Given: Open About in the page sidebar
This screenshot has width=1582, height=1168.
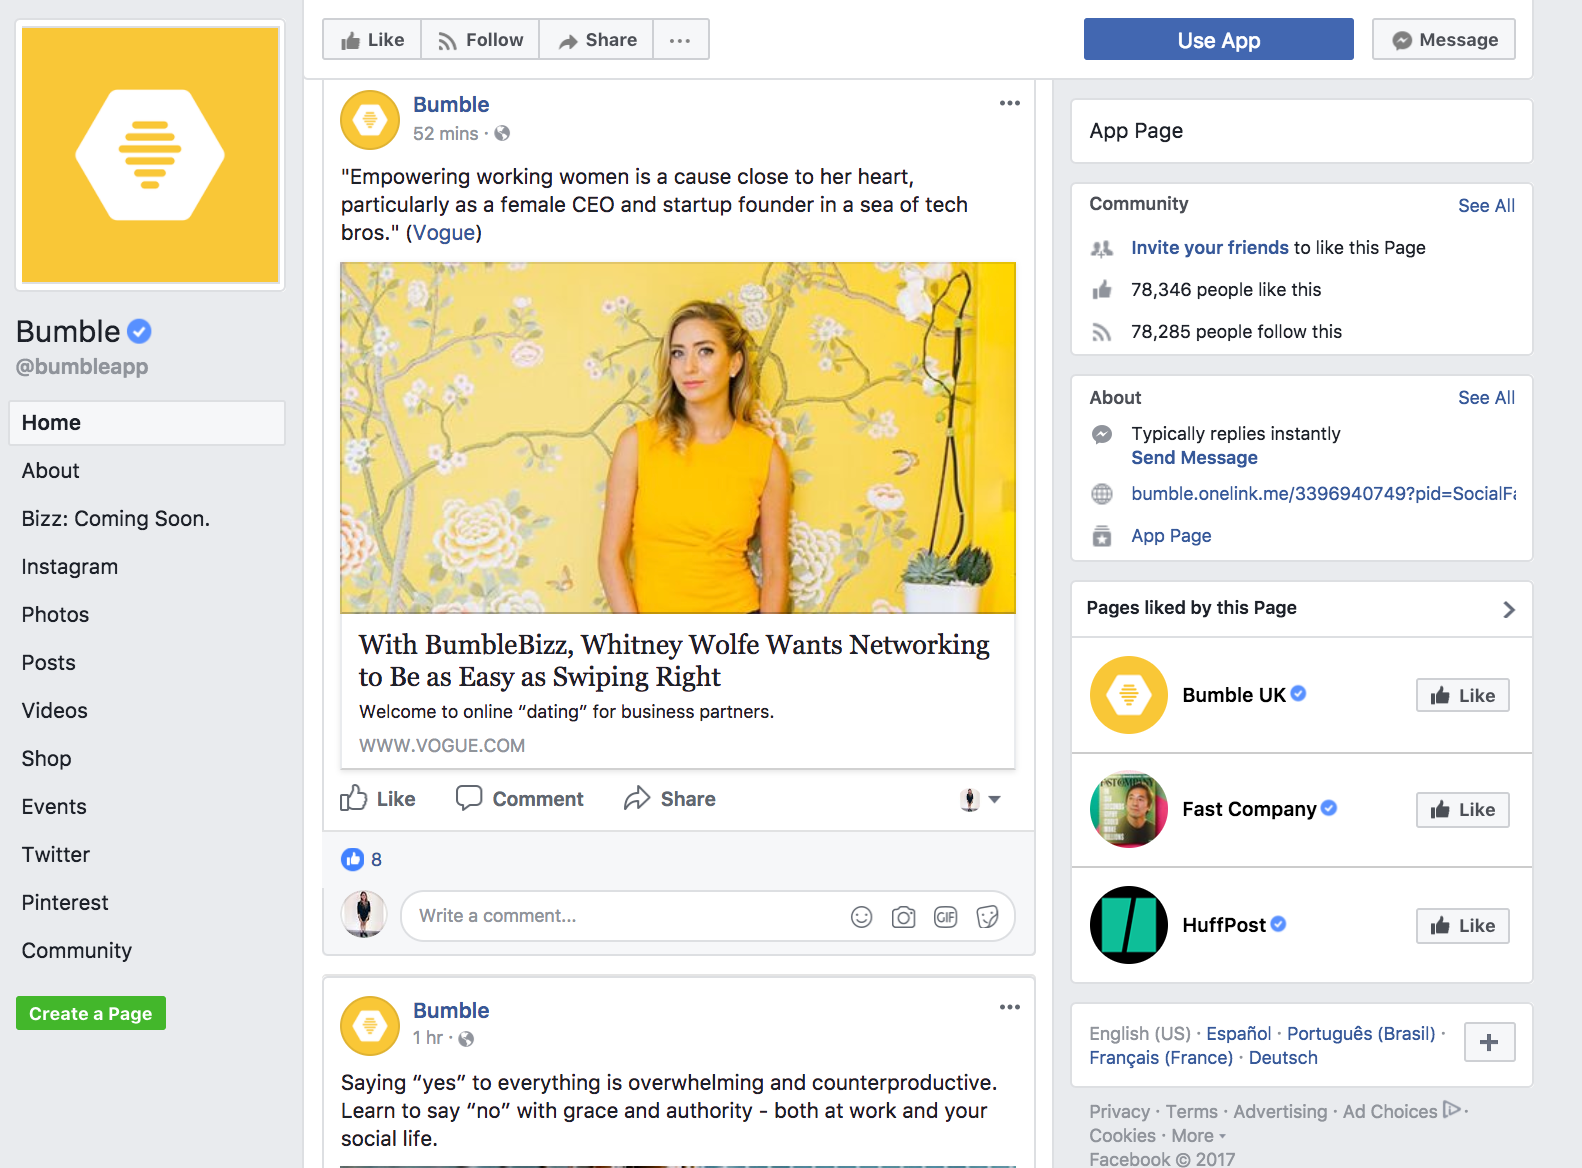Looking at the screenshot, I should pyautogui.click(x=51, y=471).
